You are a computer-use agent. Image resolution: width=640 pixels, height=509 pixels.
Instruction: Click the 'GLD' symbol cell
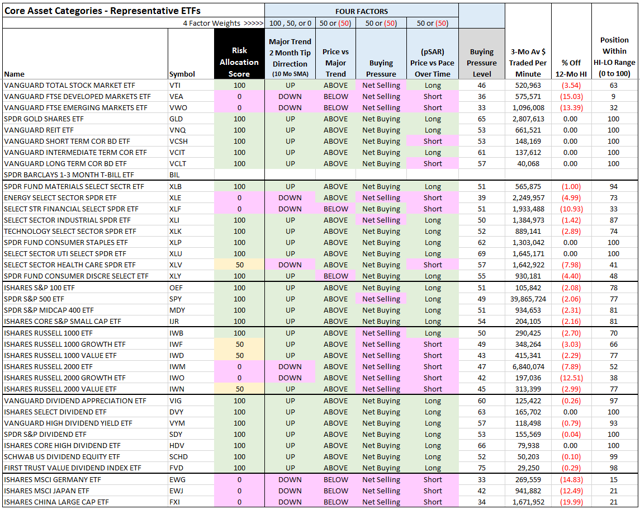pyautogui.click(x=176, y=119)
